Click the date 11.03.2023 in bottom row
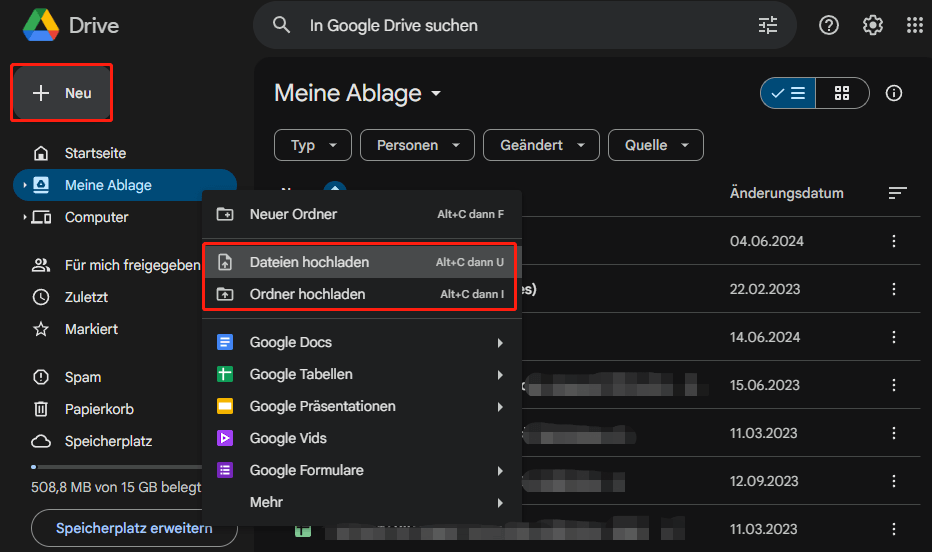932x552 pixels. click(x=763, y=529)
